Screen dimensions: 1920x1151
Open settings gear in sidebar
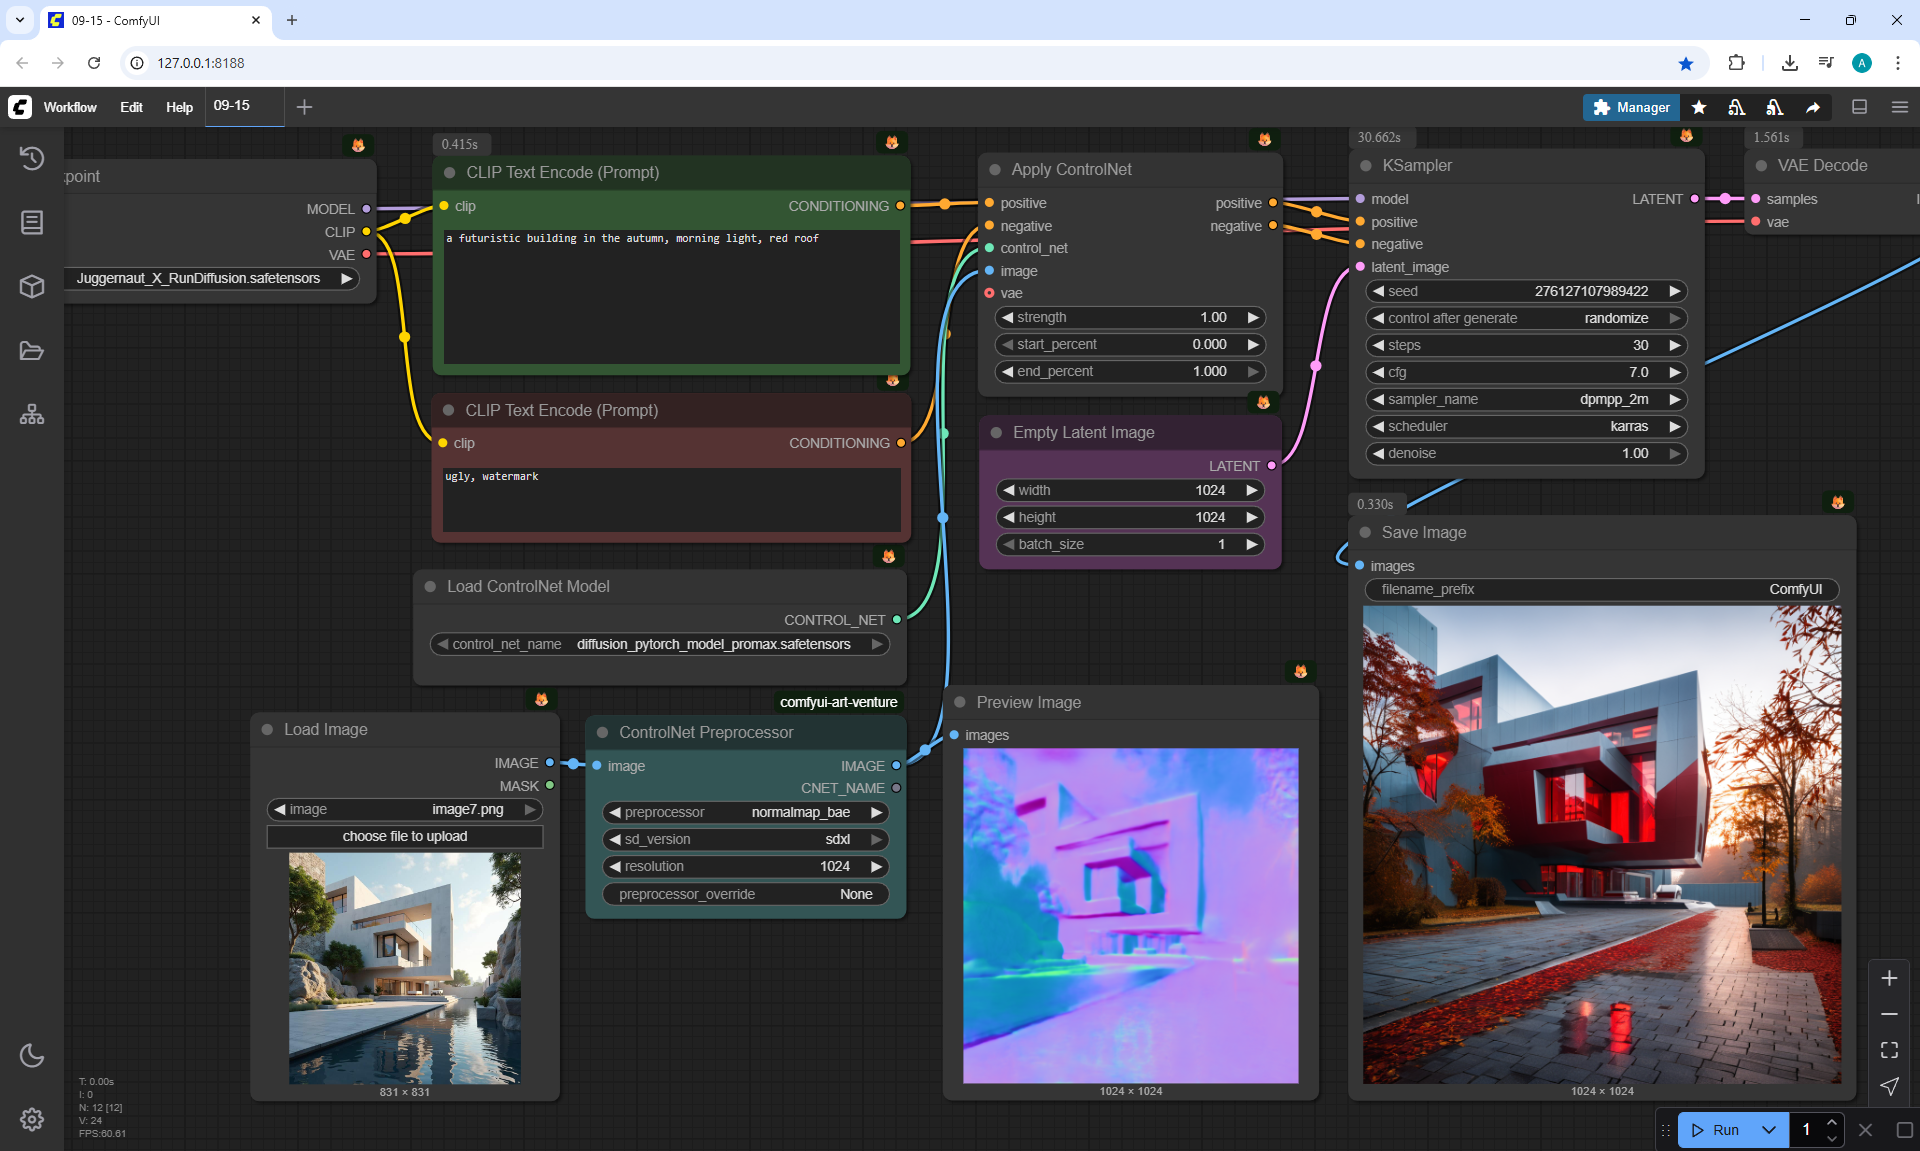coord(32,1119)
